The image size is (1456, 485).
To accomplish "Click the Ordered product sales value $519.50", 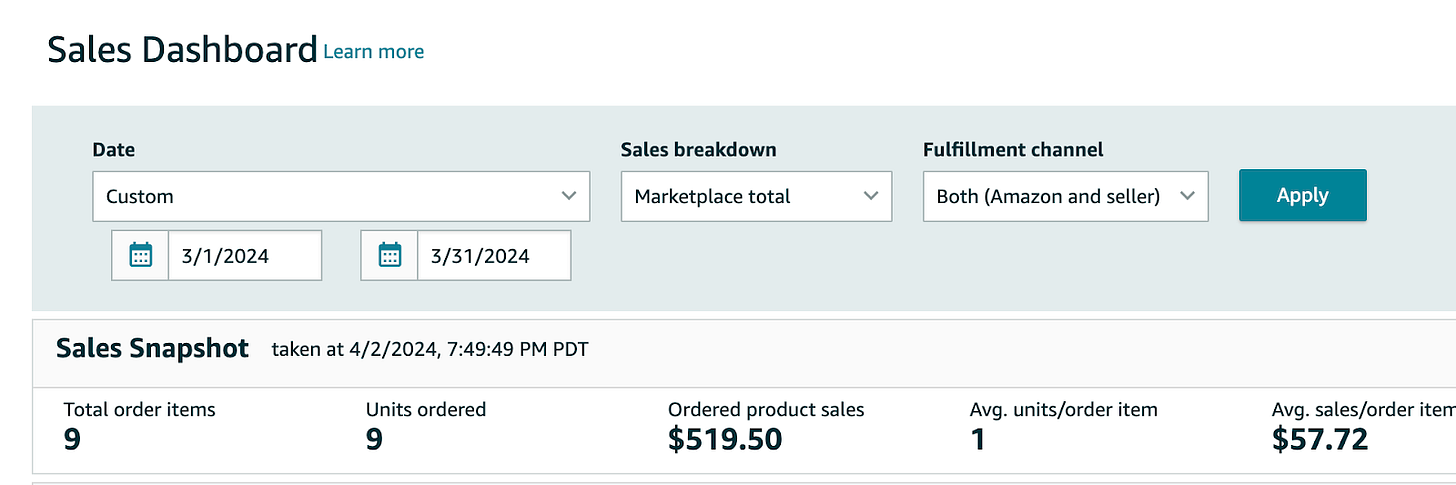I will (725, 439).
